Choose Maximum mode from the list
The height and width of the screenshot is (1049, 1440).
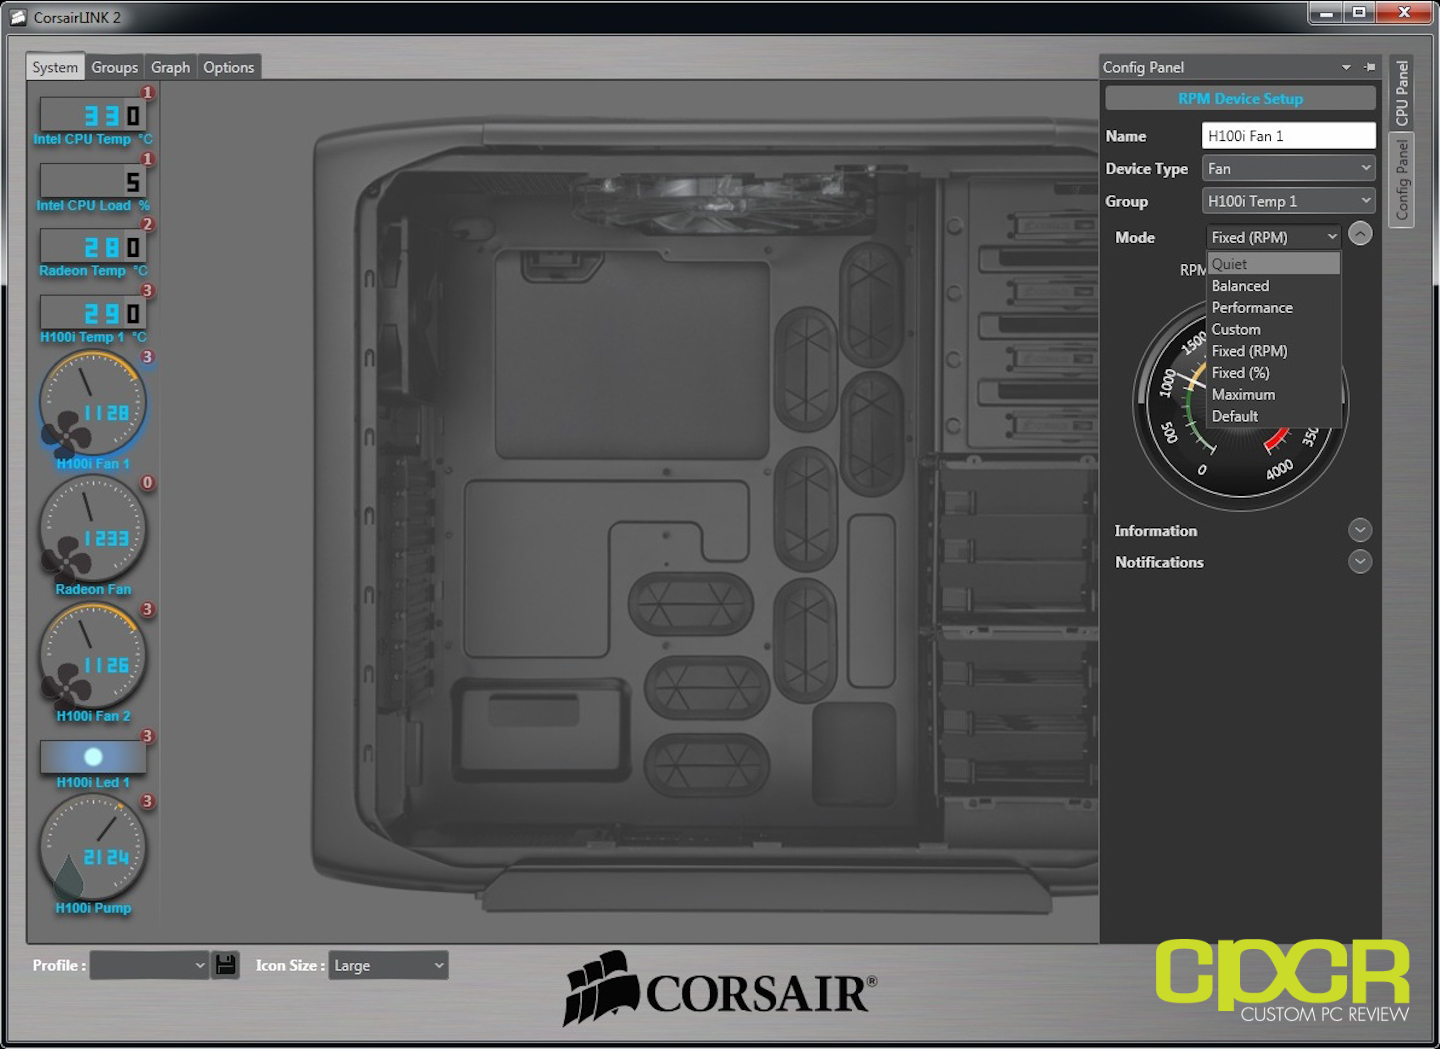click(1274, 395)
